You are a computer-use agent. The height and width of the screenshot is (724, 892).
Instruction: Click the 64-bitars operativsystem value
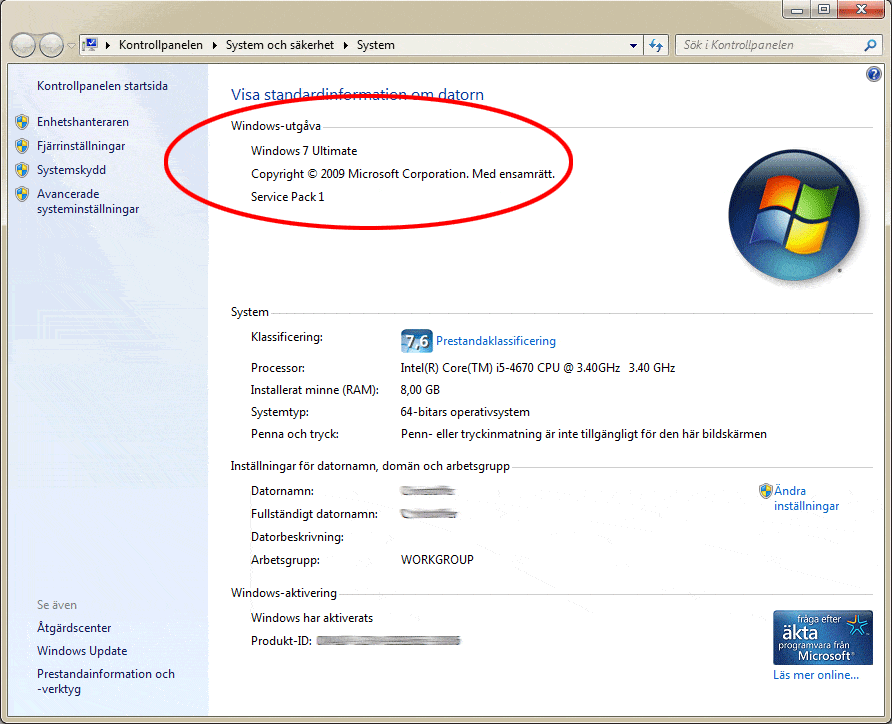[465, 412]
